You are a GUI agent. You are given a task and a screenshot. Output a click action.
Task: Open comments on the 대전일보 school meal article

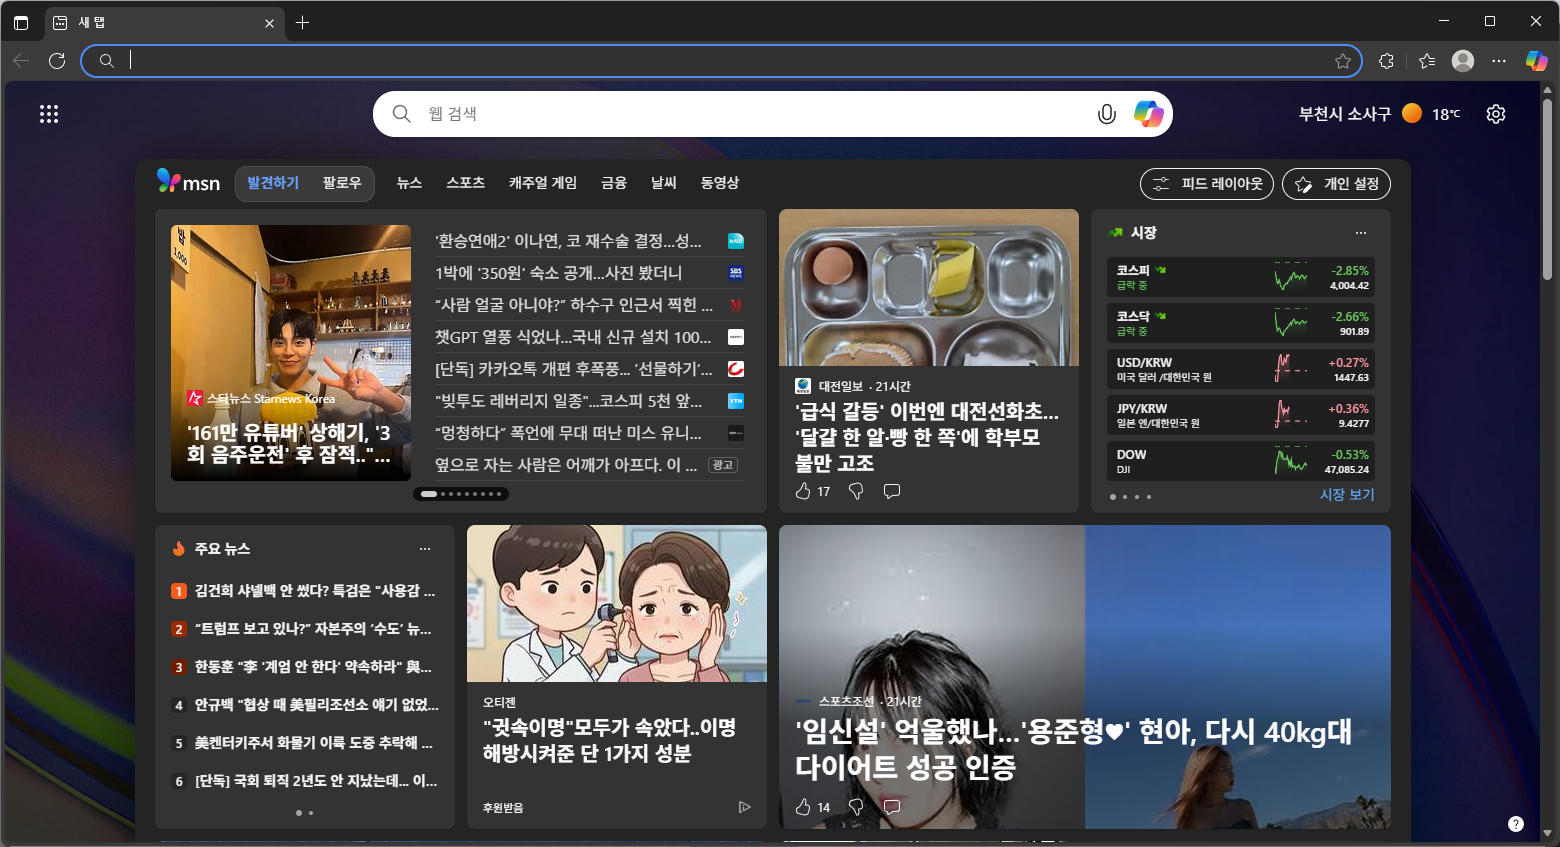click(x=891, y=490)
